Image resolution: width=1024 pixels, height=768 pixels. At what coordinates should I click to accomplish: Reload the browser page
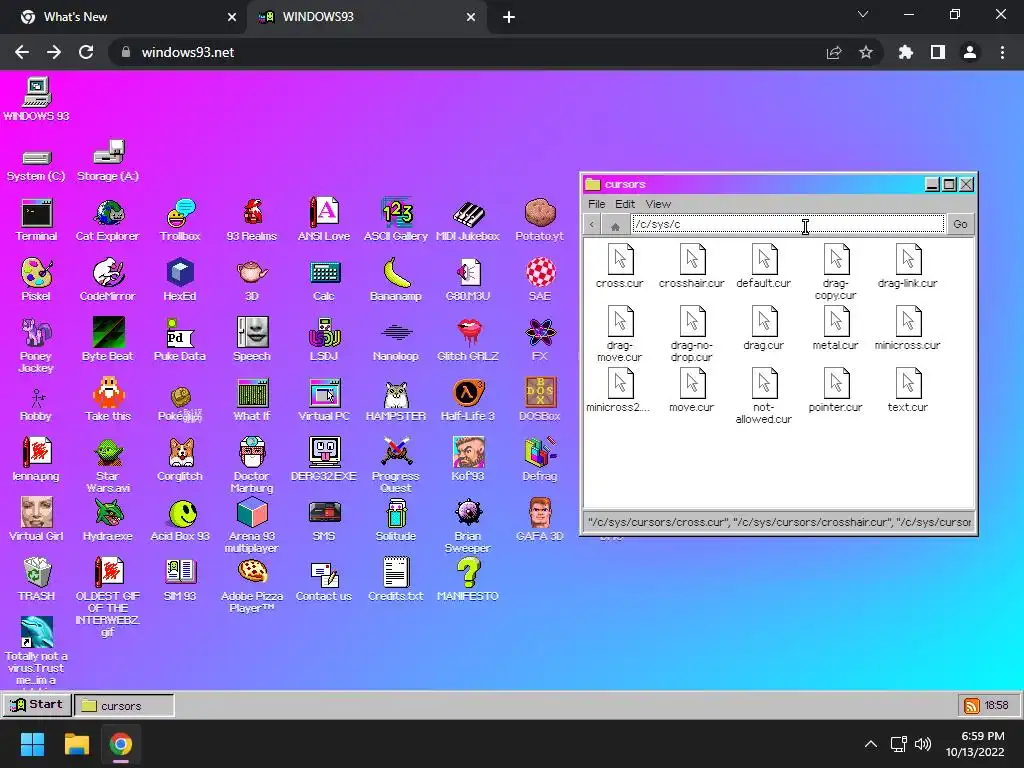click(86, 52)
